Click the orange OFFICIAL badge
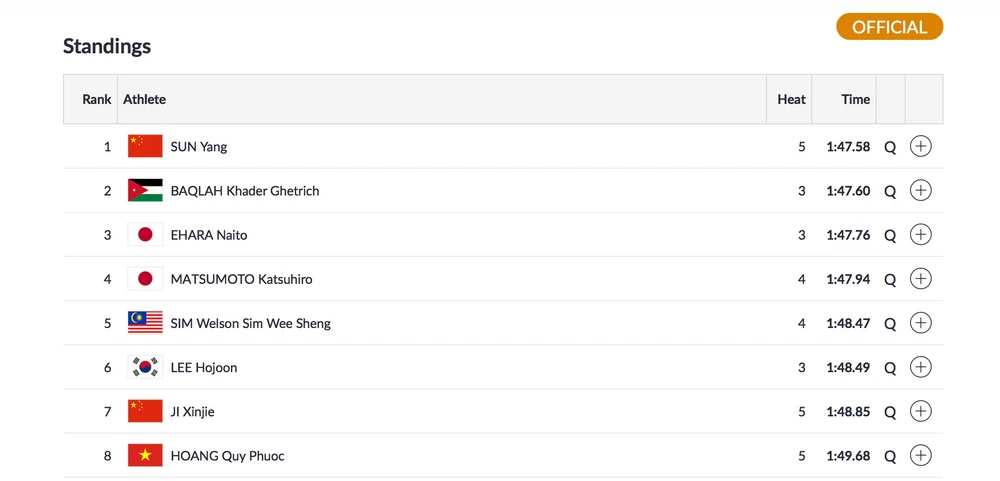The image size is (1000, 481). (x=889, y=27)
